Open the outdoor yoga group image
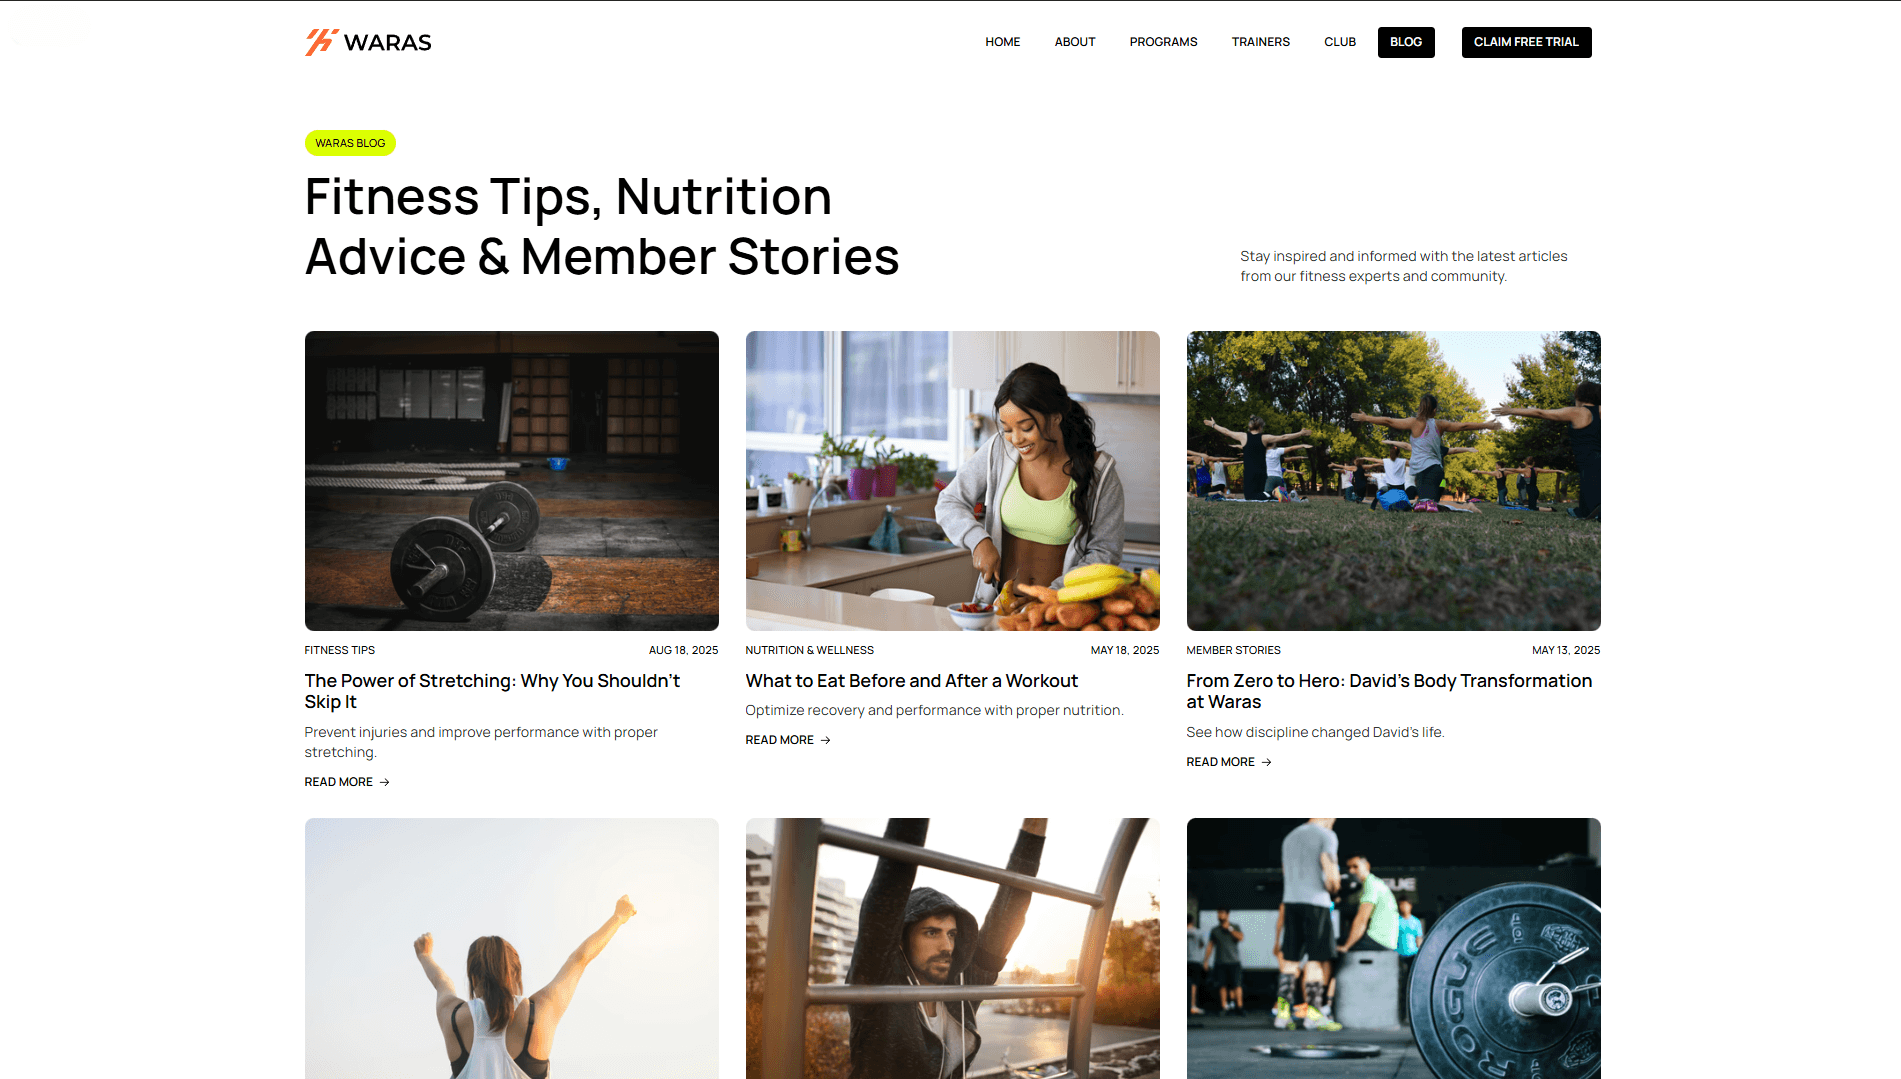Image resolution: width=1901 pixels, height=1079 pixels. [x=1394, y=481]
